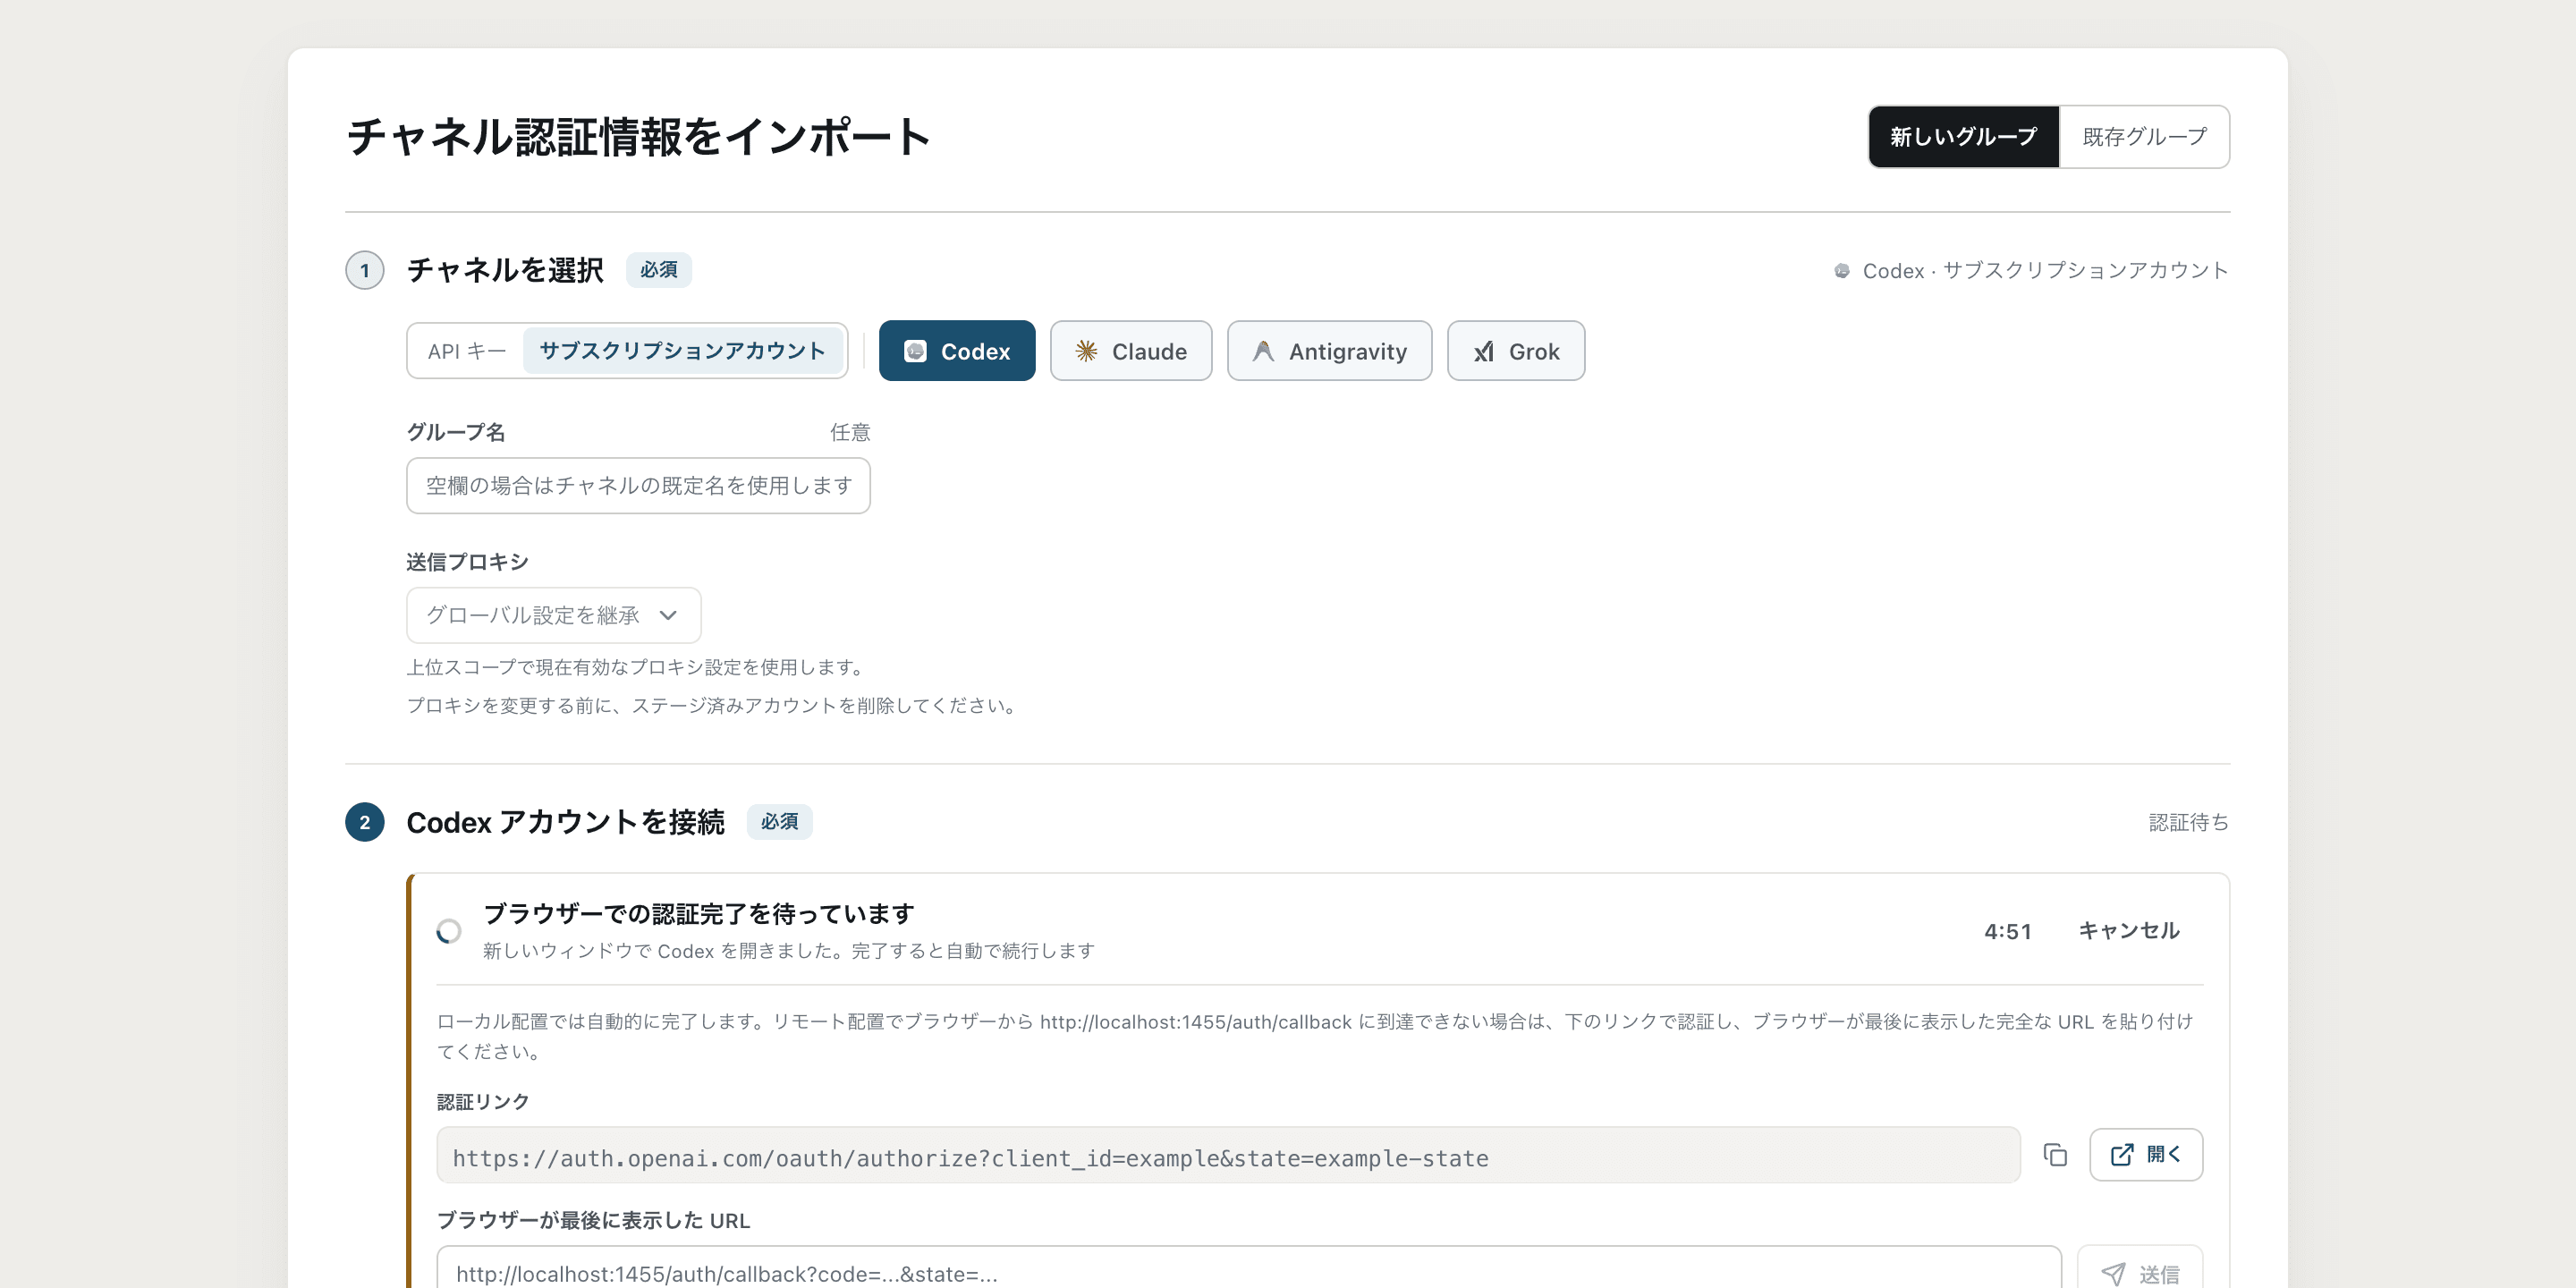Image resolution: width=2576 pixels, height=1288 pixels.
Task: Click the ブラウザーでの認証完了を待っています message
Action: 699,914
